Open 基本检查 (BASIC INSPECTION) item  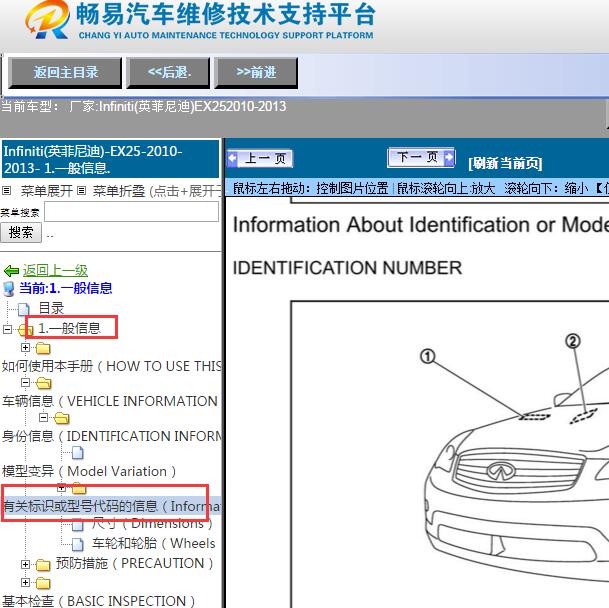[99, 601]
